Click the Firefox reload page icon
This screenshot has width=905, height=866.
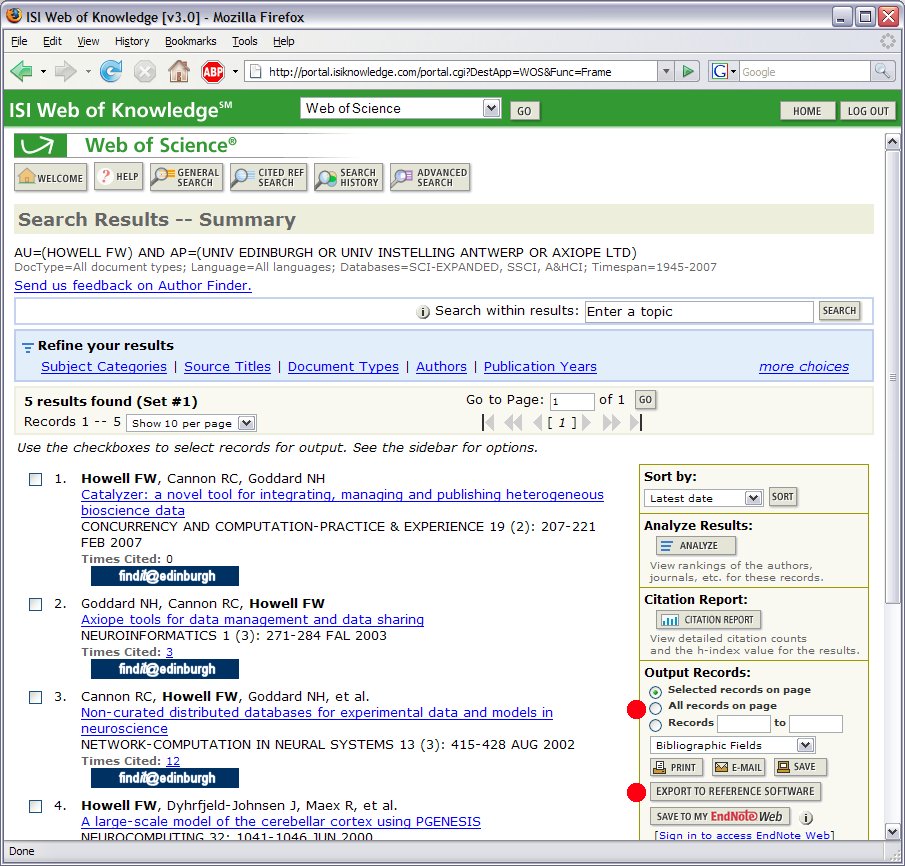111,71
